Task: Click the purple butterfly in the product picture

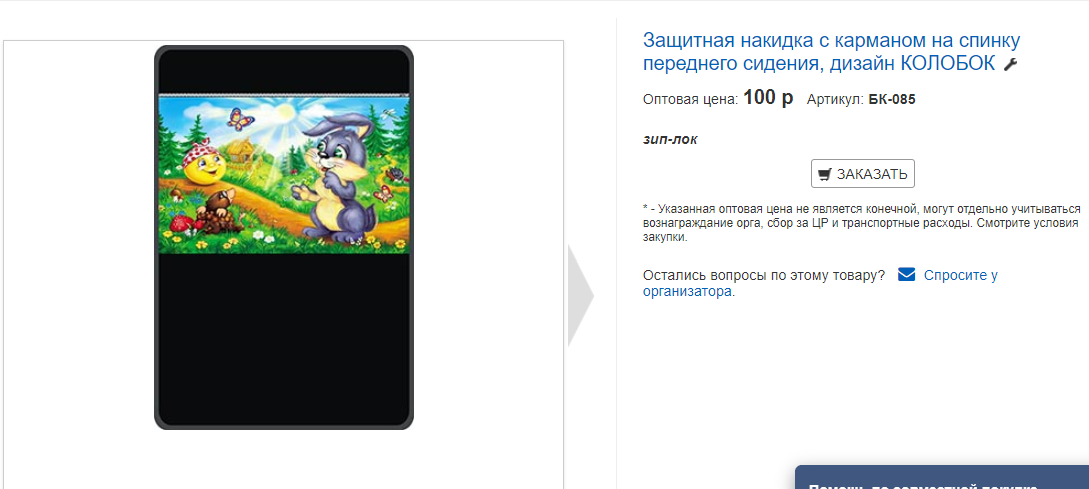Action: coord(240,118)
